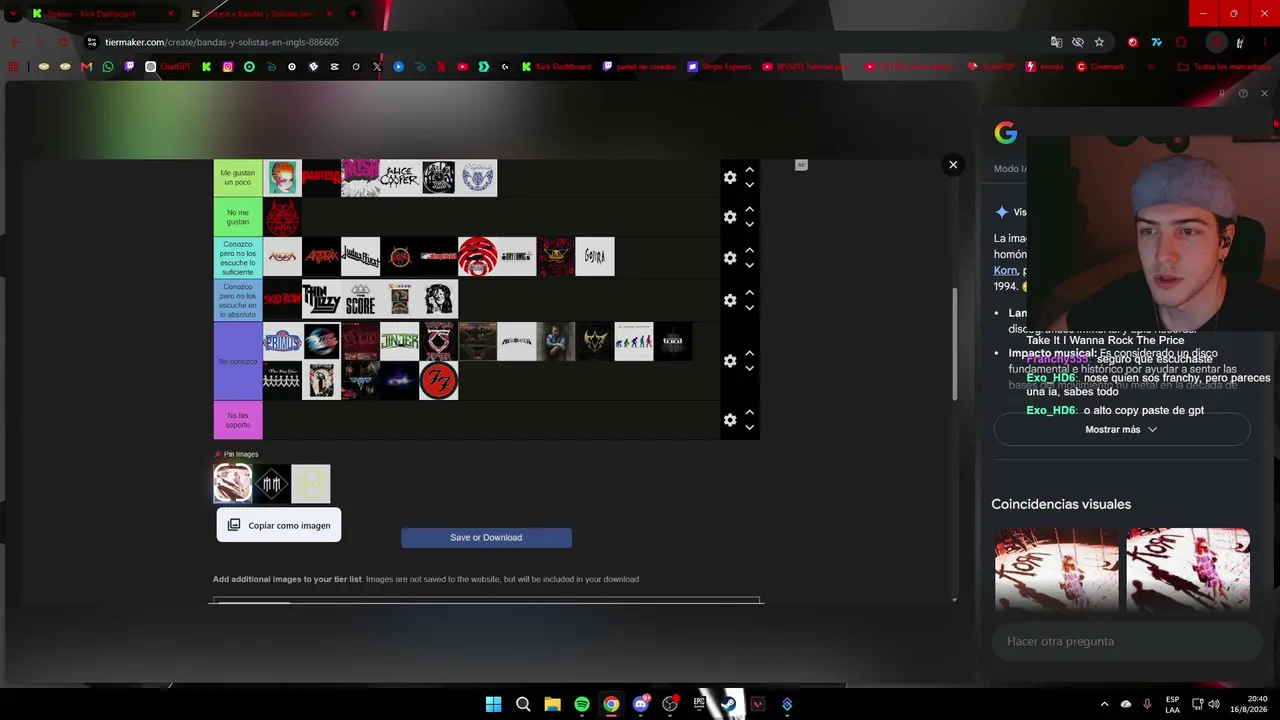This screenshot has width=1280, height=720.
Task: Click the 'No me gustan' green tier label
Action: tap(238, 217)
